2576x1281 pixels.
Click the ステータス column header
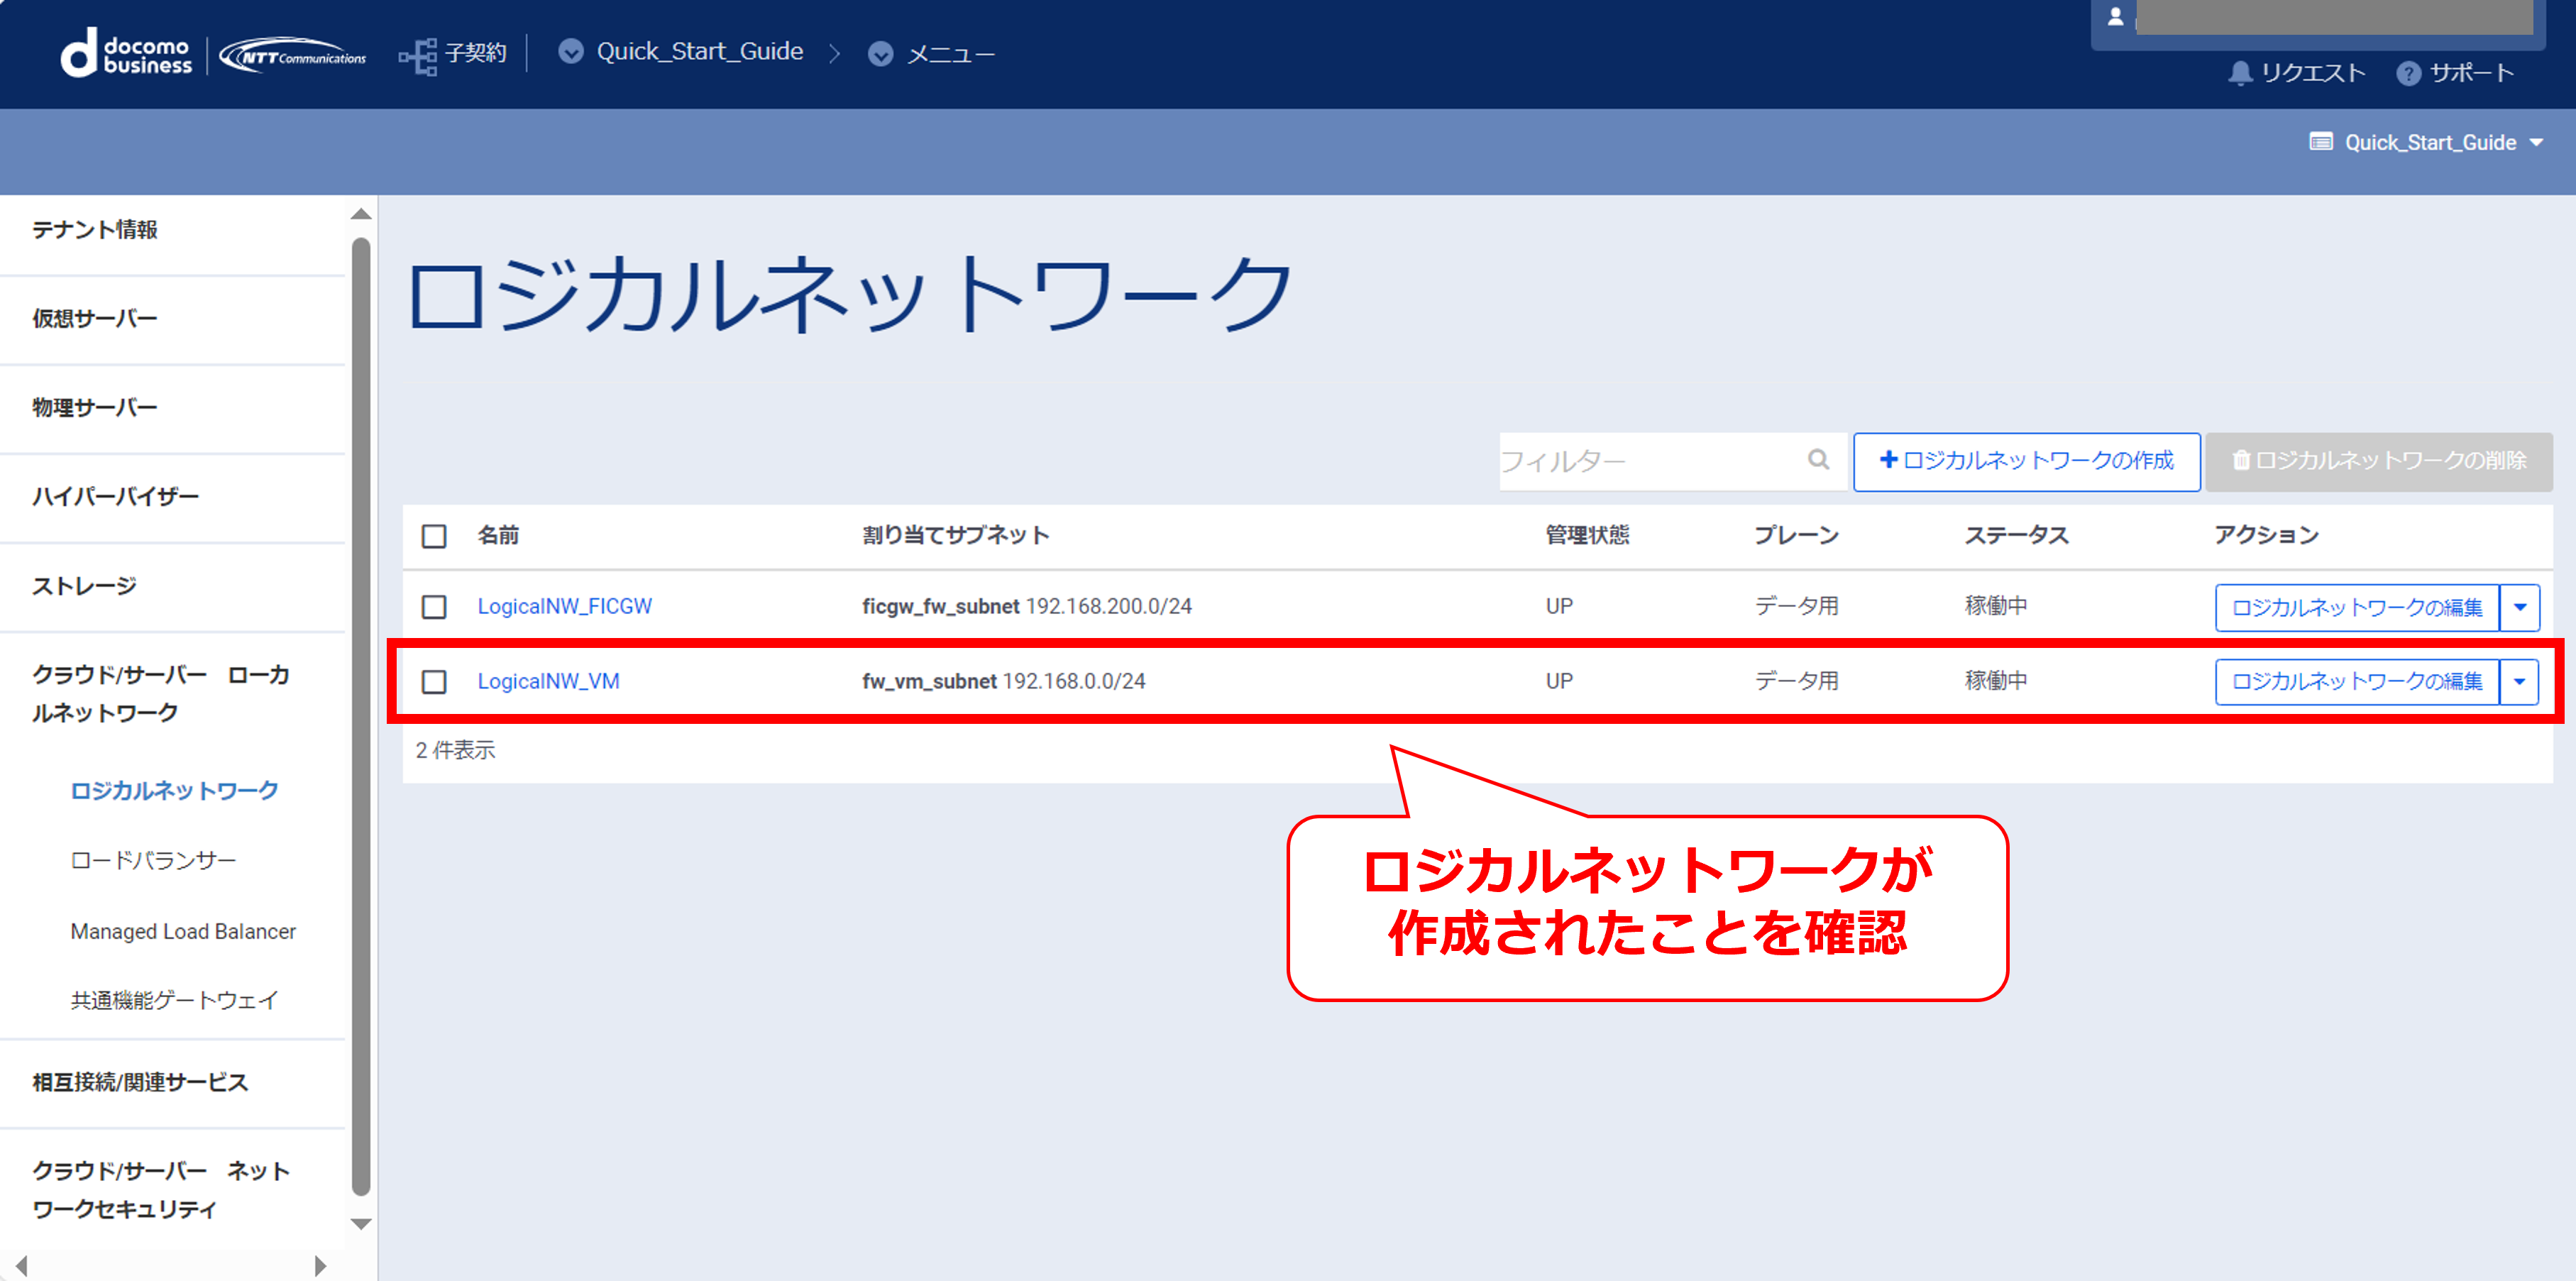pos(2016,536)
